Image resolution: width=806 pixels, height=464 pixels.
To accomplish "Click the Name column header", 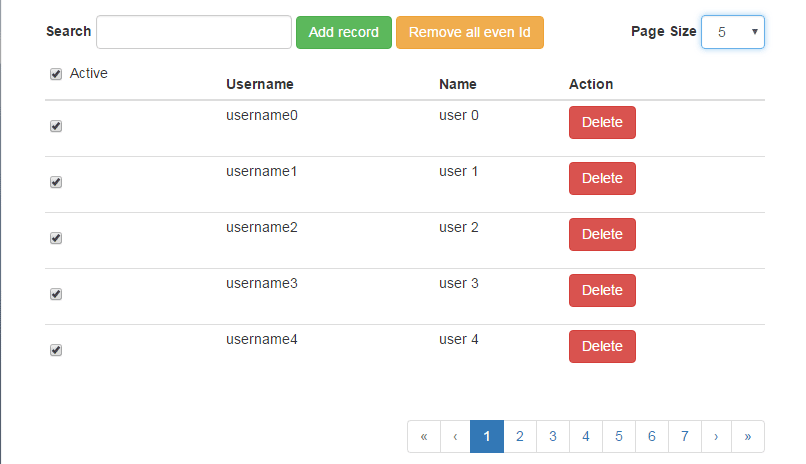I will tap(458, 84).
